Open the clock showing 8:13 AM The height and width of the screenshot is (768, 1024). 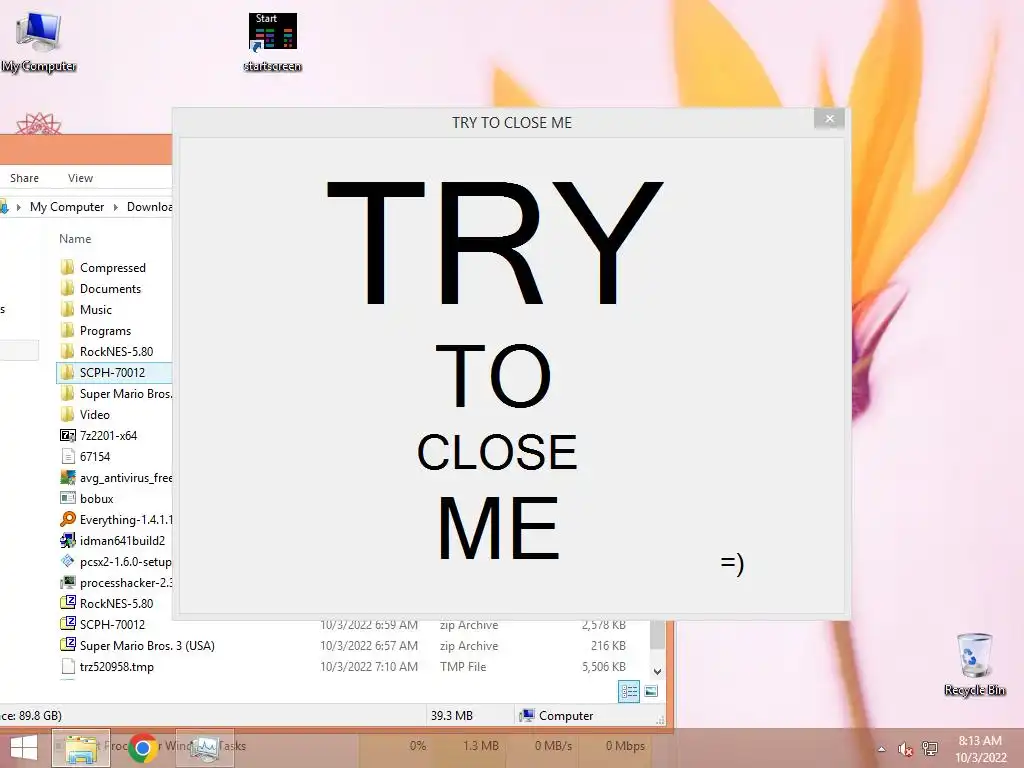click(x=980, y=749)
